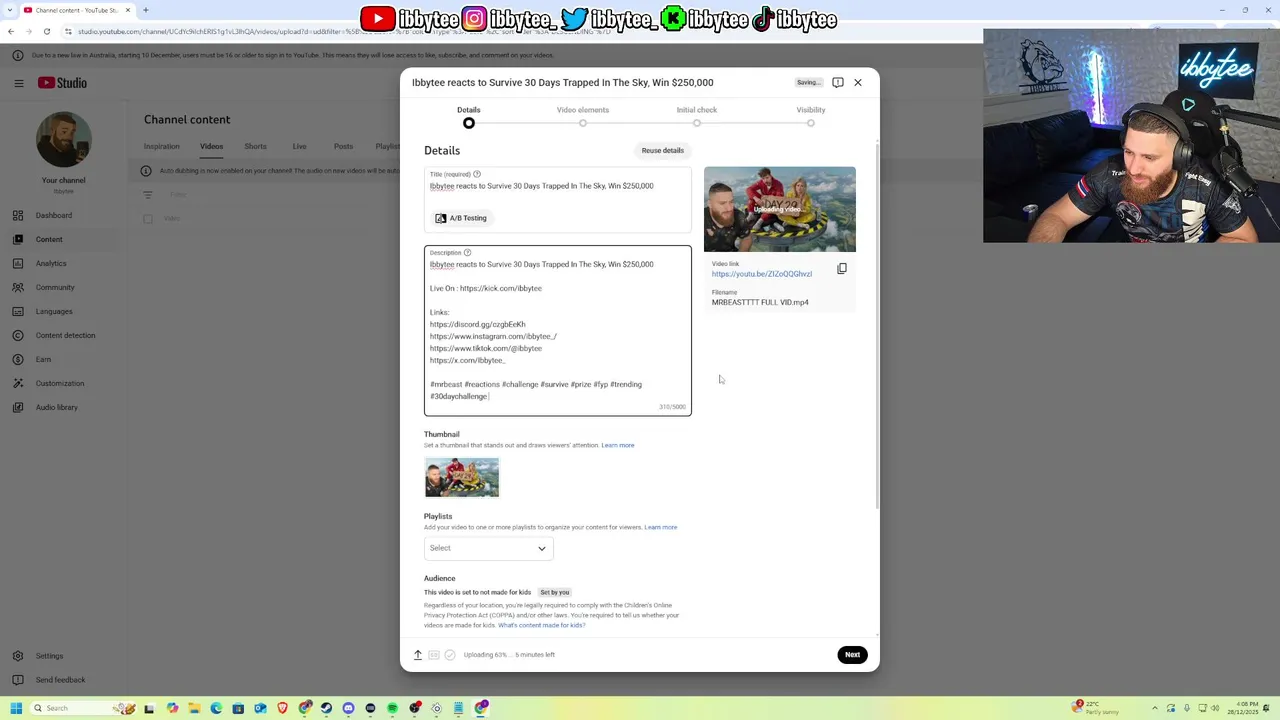Switch to the Inspiration tab
This screenshot has width=1280, height=720.
(x=161, y=146)
